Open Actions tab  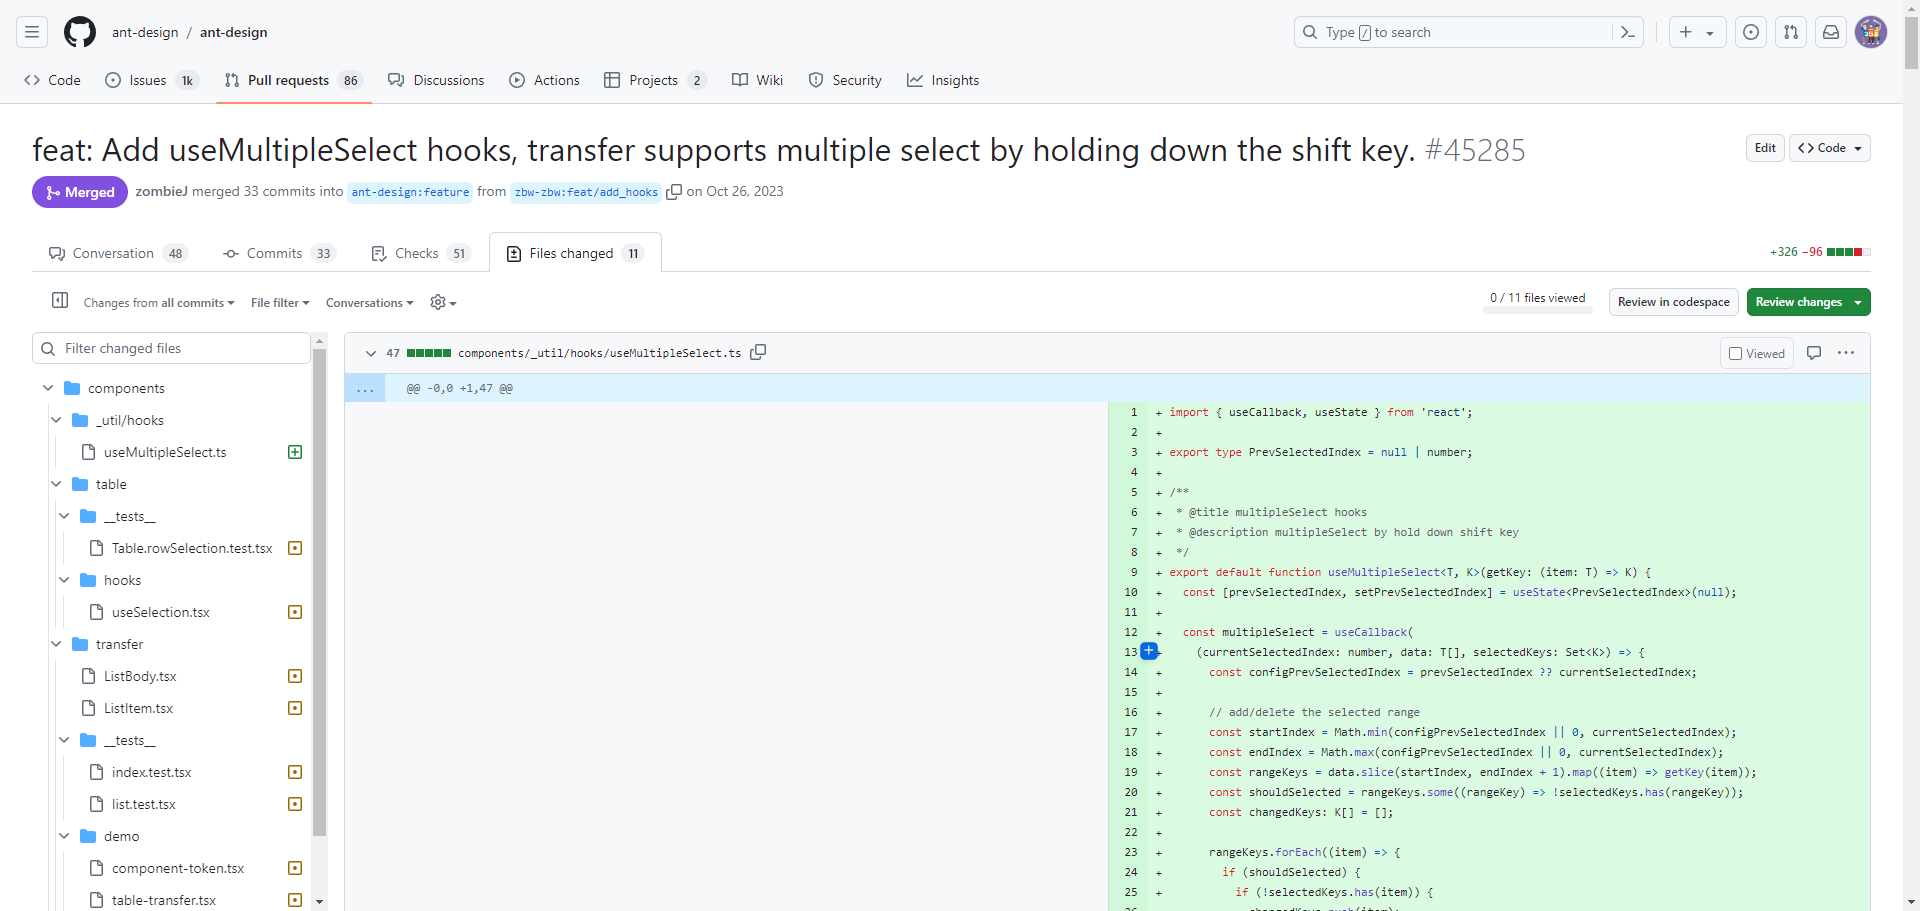[x=544, y=80]
